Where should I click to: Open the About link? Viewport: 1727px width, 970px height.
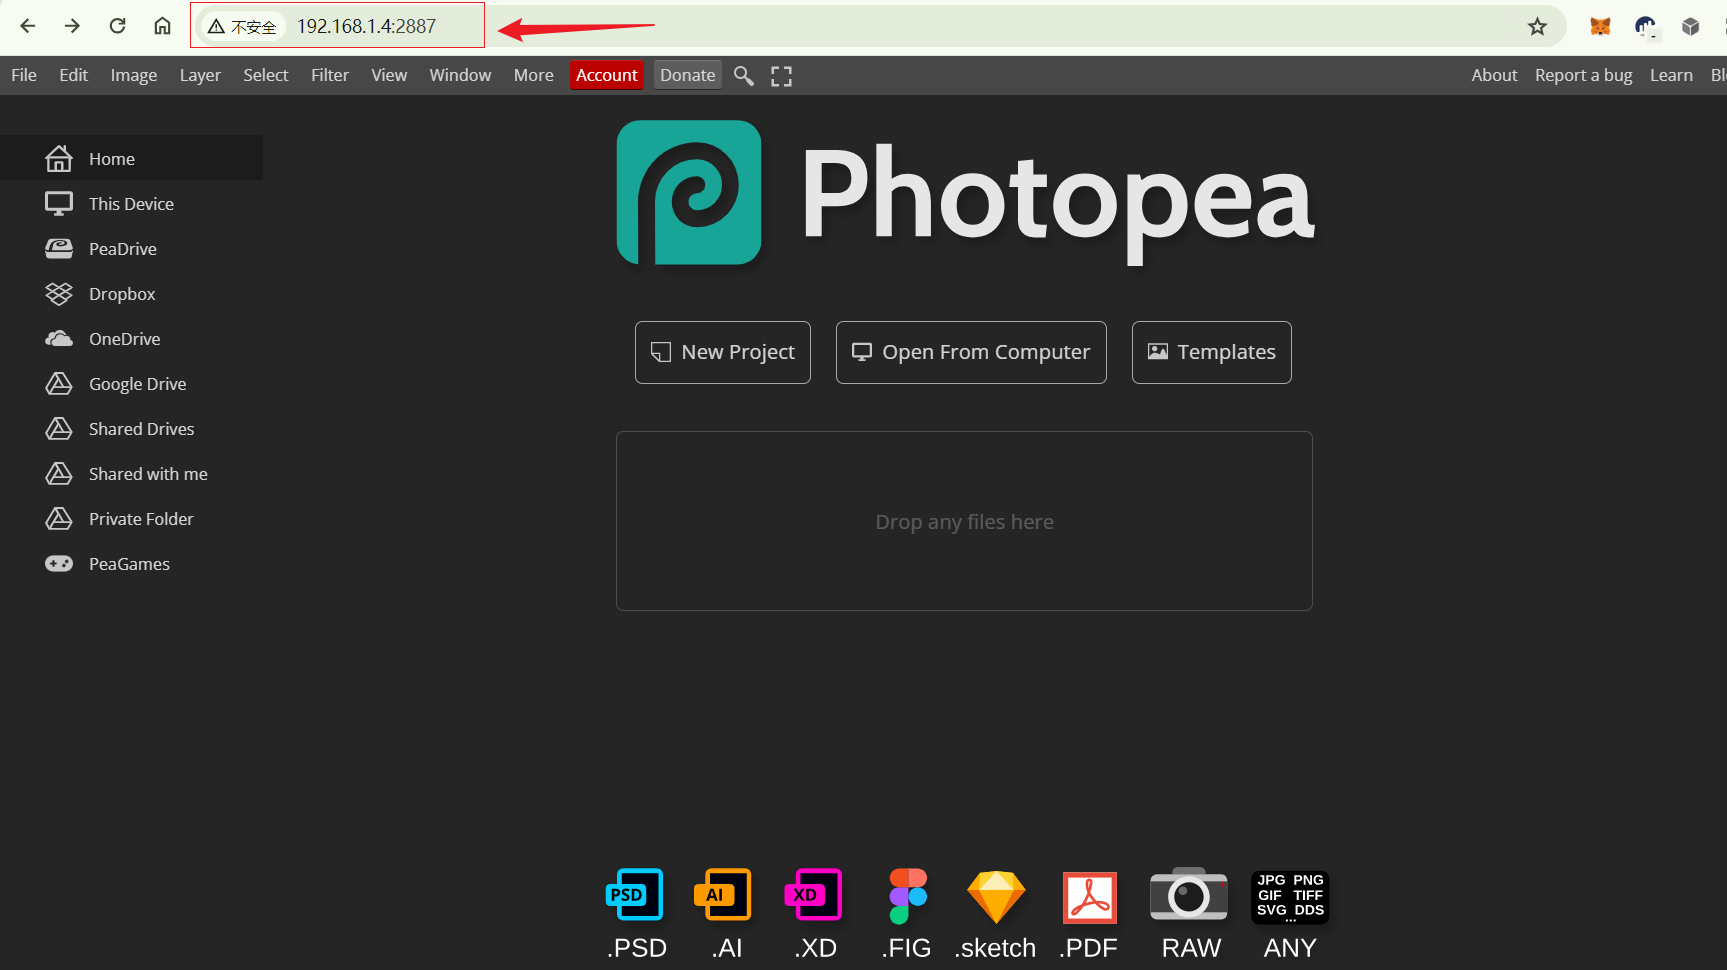coord(1494,75)
